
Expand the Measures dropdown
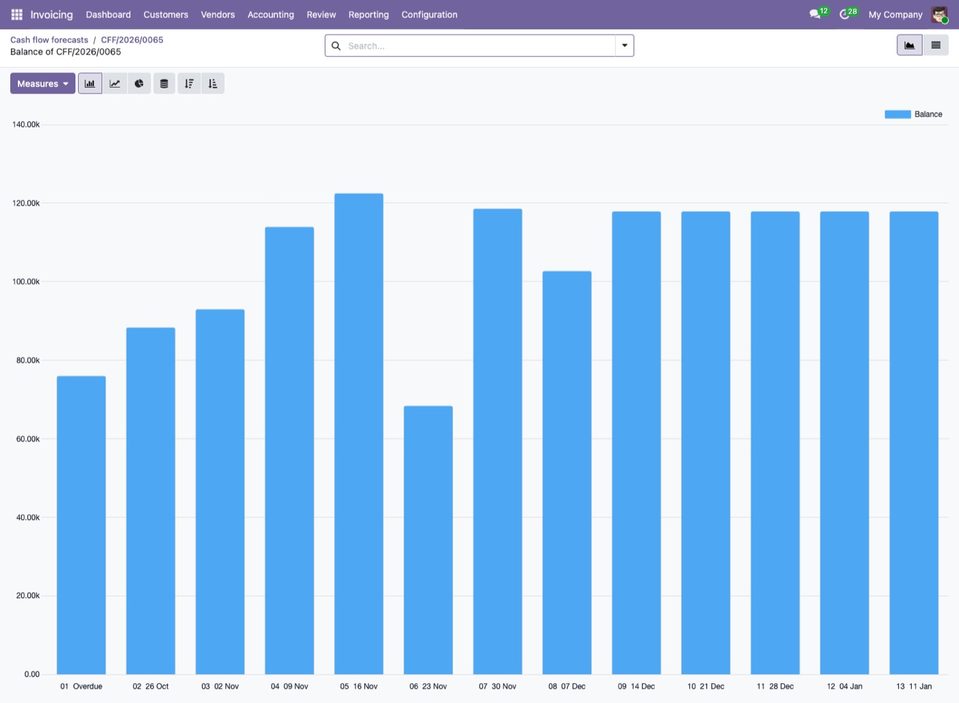point(43,84)
